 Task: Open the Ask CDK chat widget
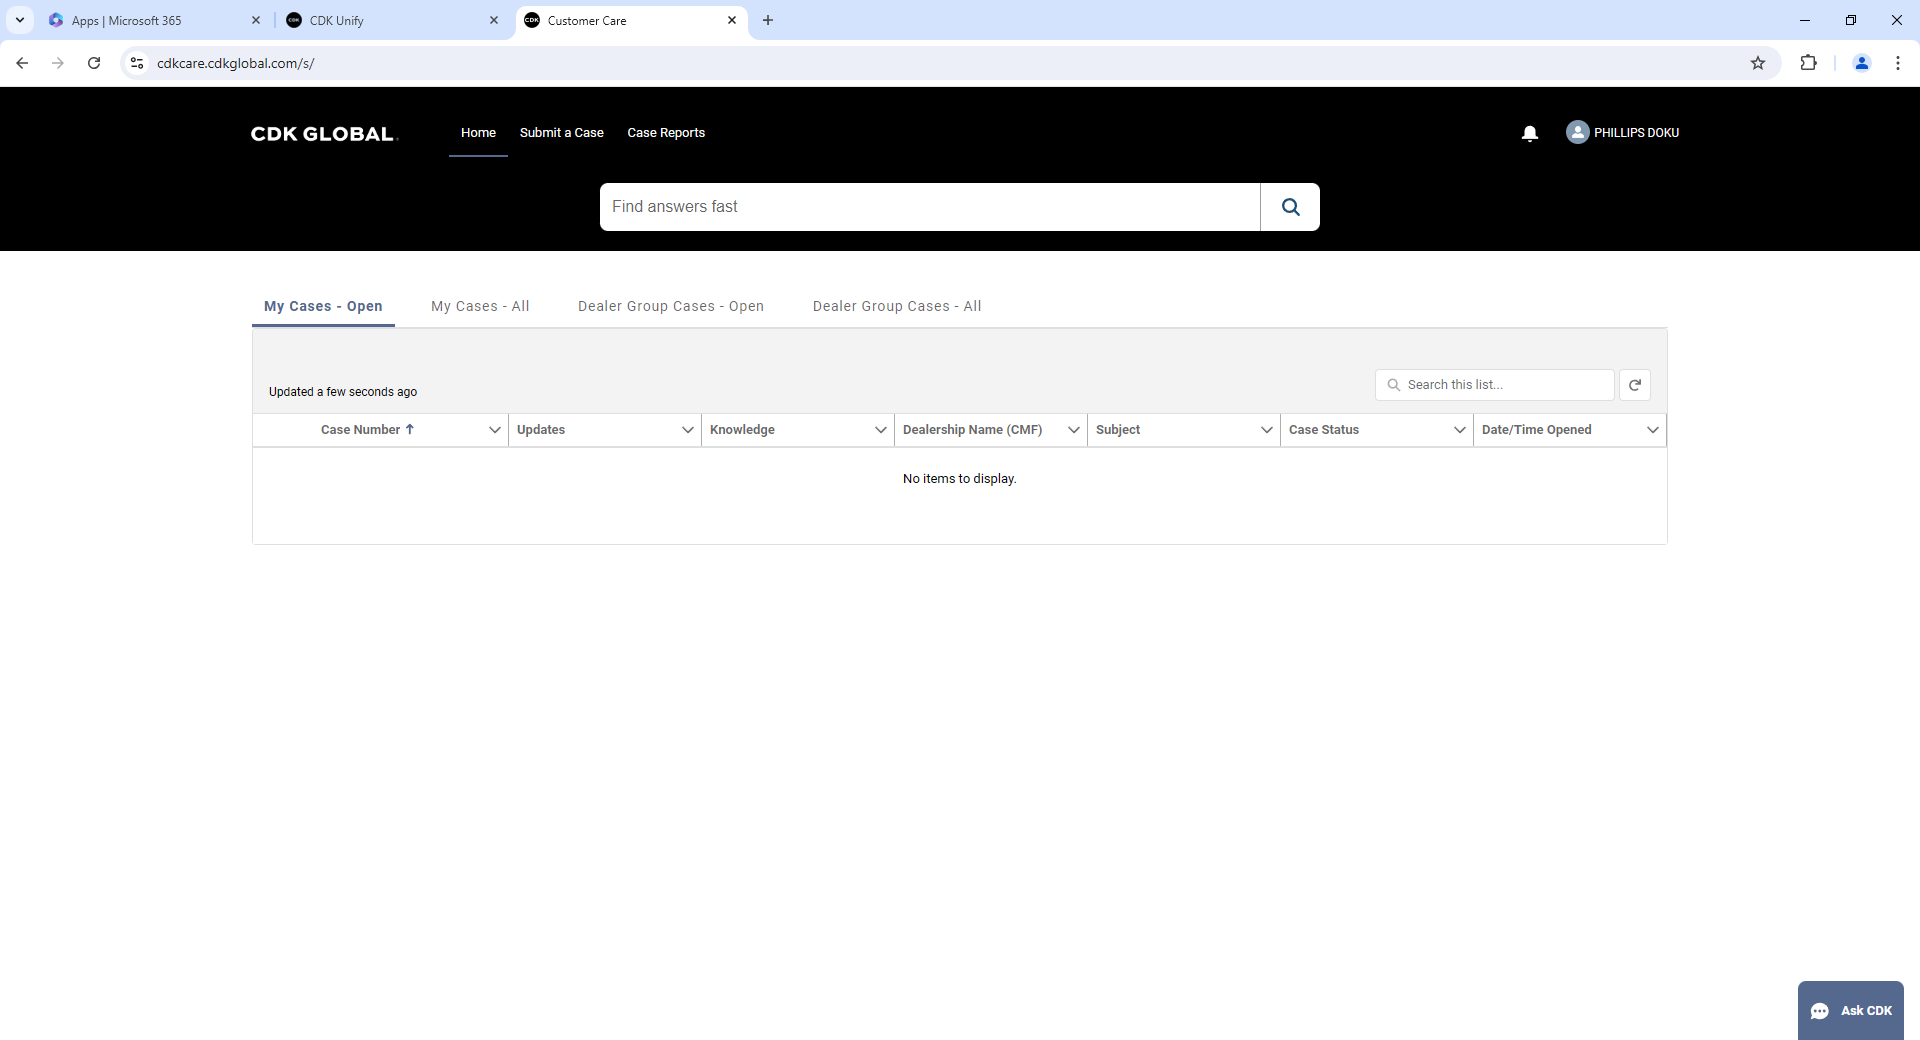pyautogui.click(x=1850, y=1010)
